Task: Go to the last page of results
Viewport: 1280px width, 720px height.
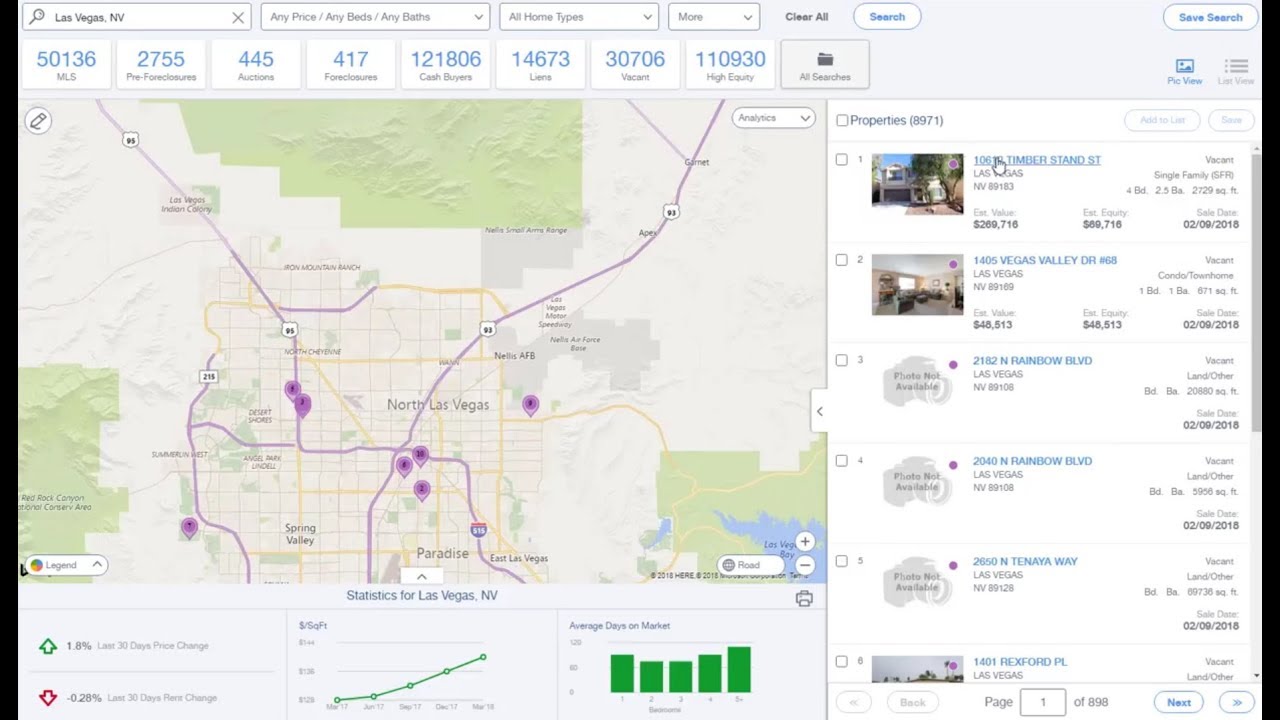Action: tap(1236, 702)
